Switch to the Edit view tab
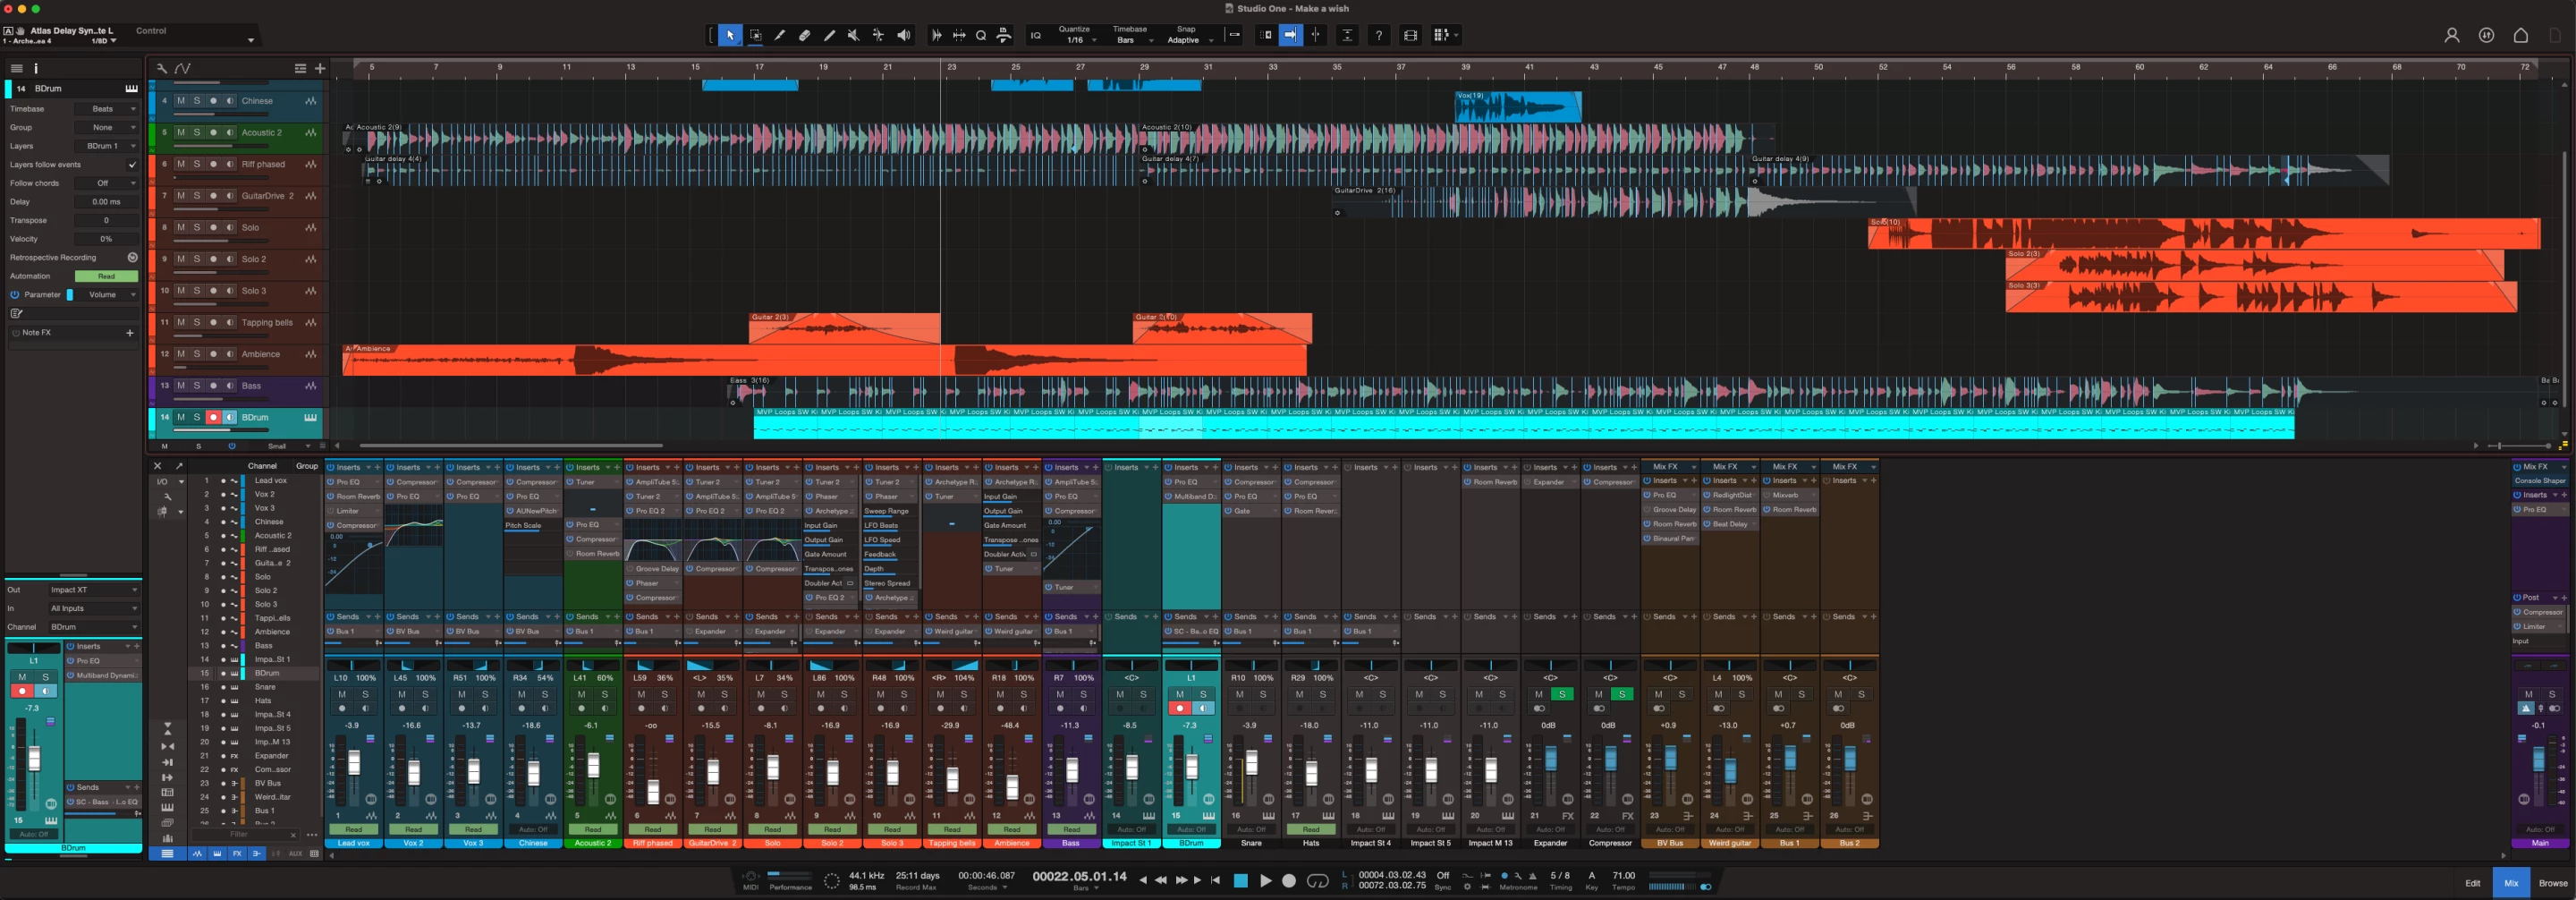2576x900 pixels. (2472, 883)
